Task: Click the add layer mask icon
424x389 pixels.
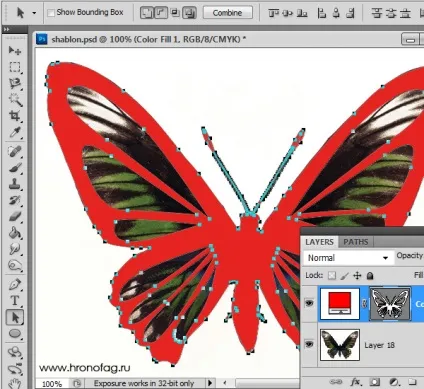Action: point(375,382)
